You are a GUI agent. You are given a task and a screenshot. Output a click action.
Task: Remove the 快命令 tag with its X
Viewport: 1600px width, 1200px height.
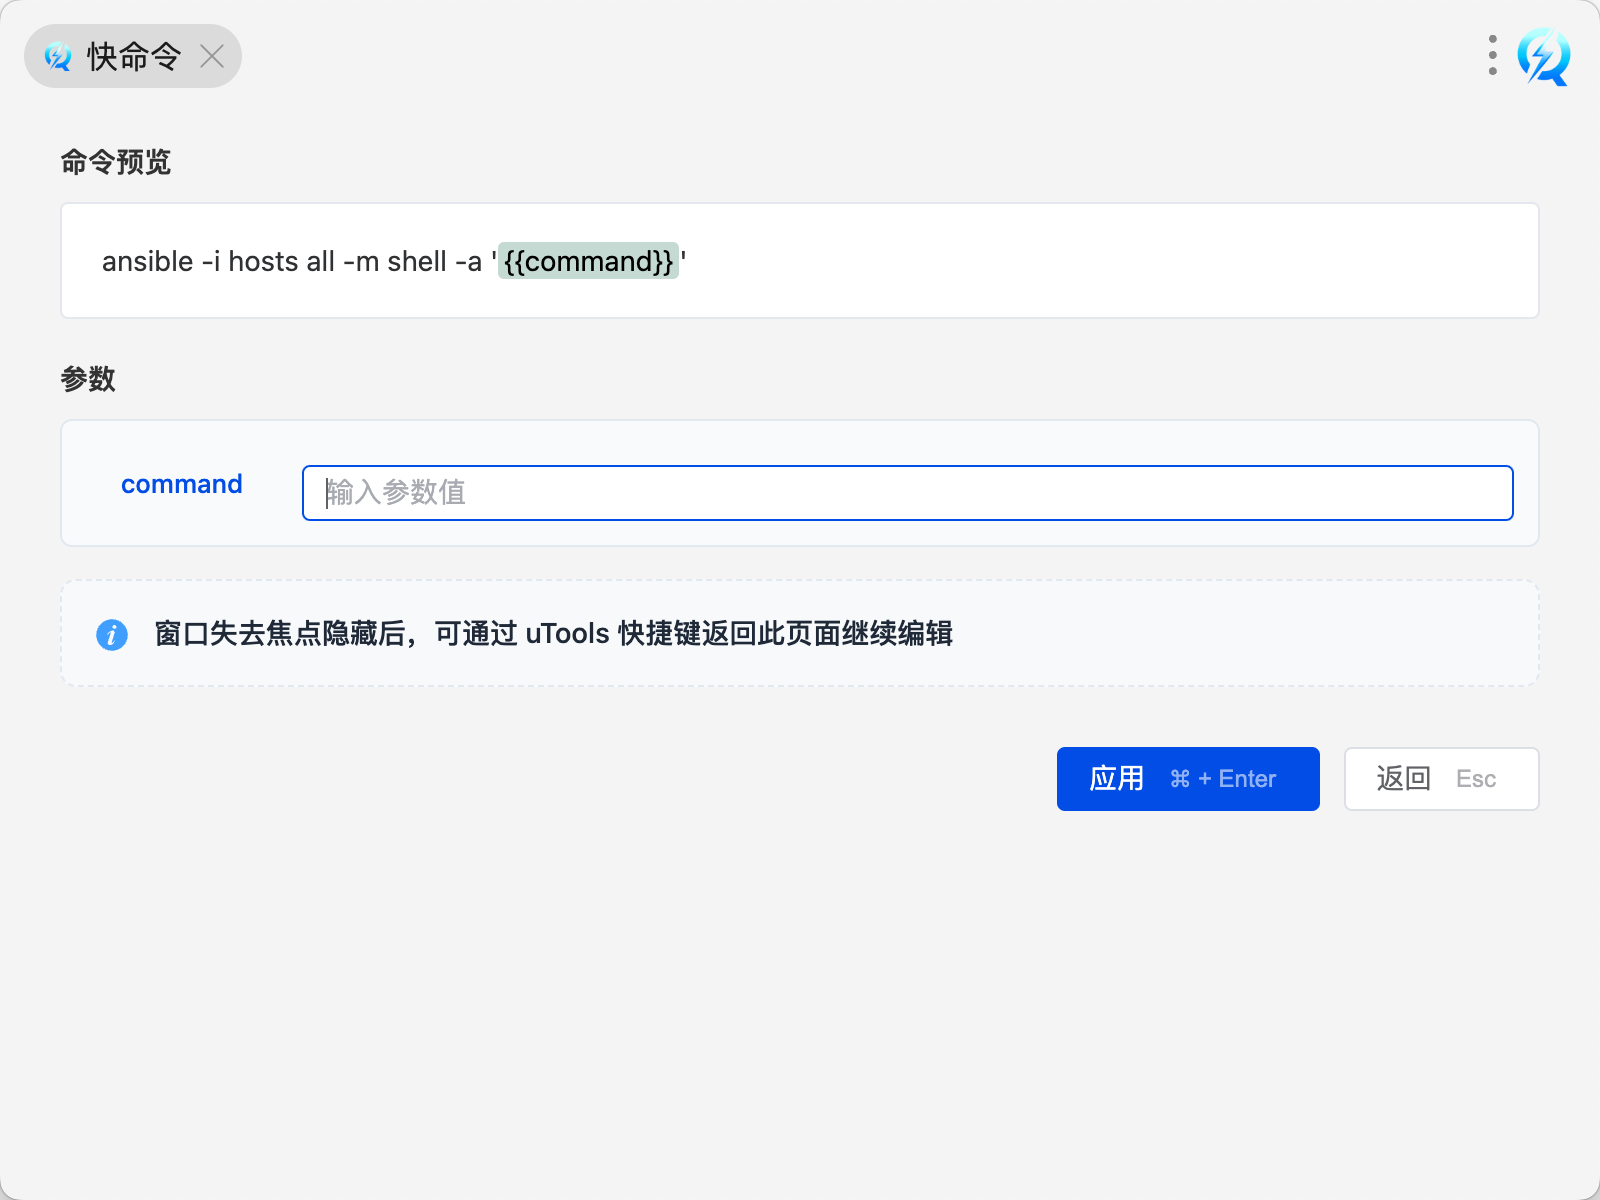[212, 56]
